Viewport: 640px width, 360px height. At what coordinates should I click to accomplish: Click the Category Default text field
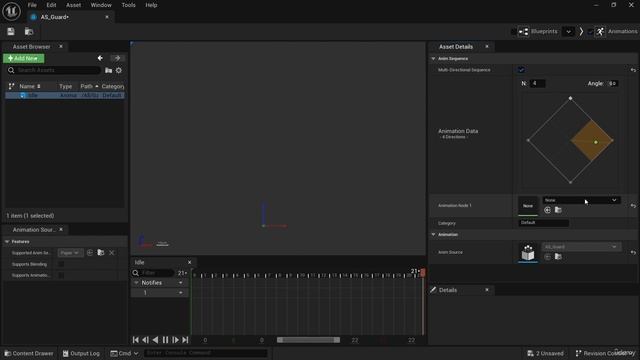click(543, 223)
